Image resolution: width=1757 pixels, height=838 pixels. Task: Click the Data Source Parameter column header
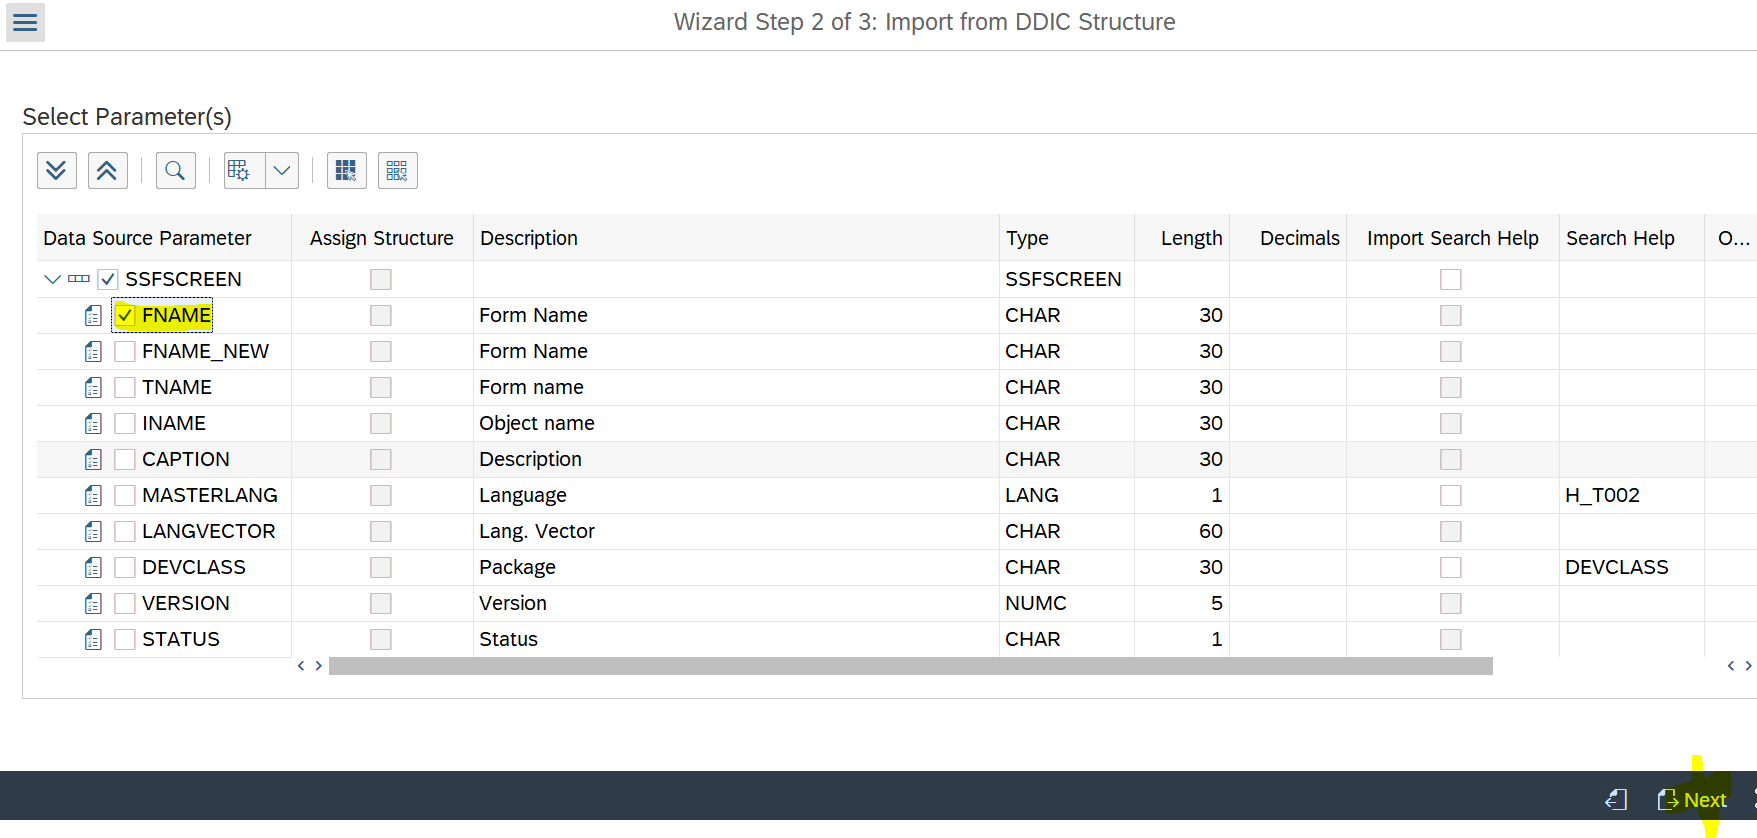point(147,239)
